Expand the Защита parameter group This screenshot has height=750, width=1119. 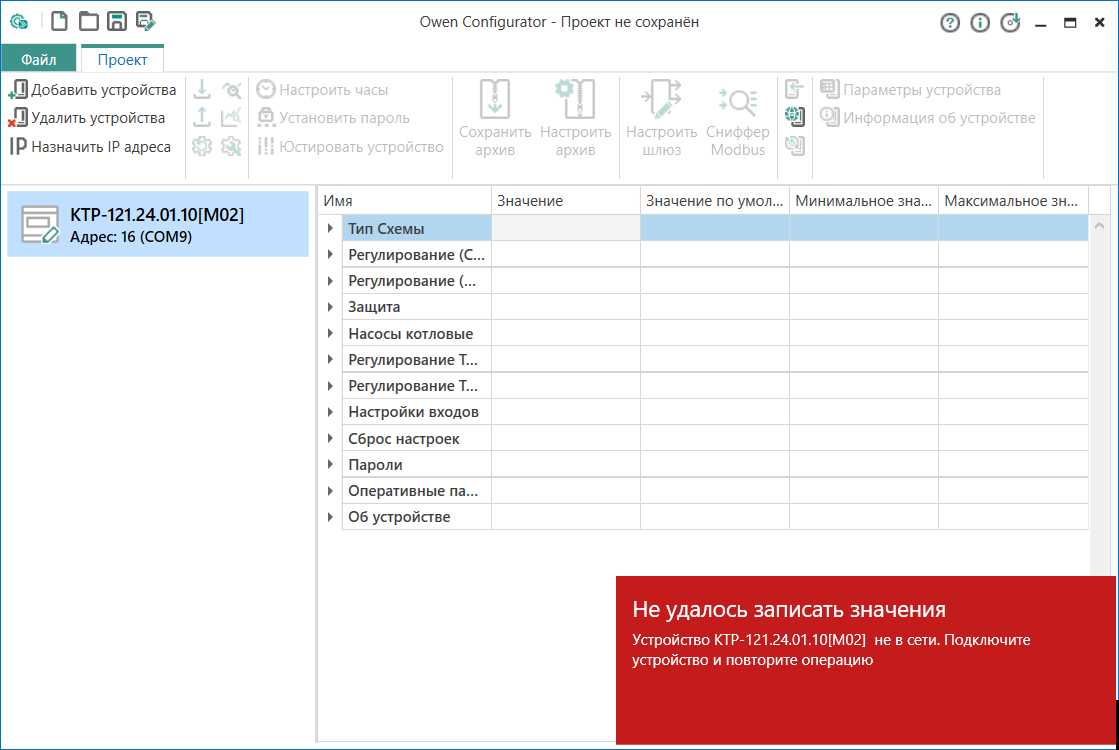(x=330, y=307)
